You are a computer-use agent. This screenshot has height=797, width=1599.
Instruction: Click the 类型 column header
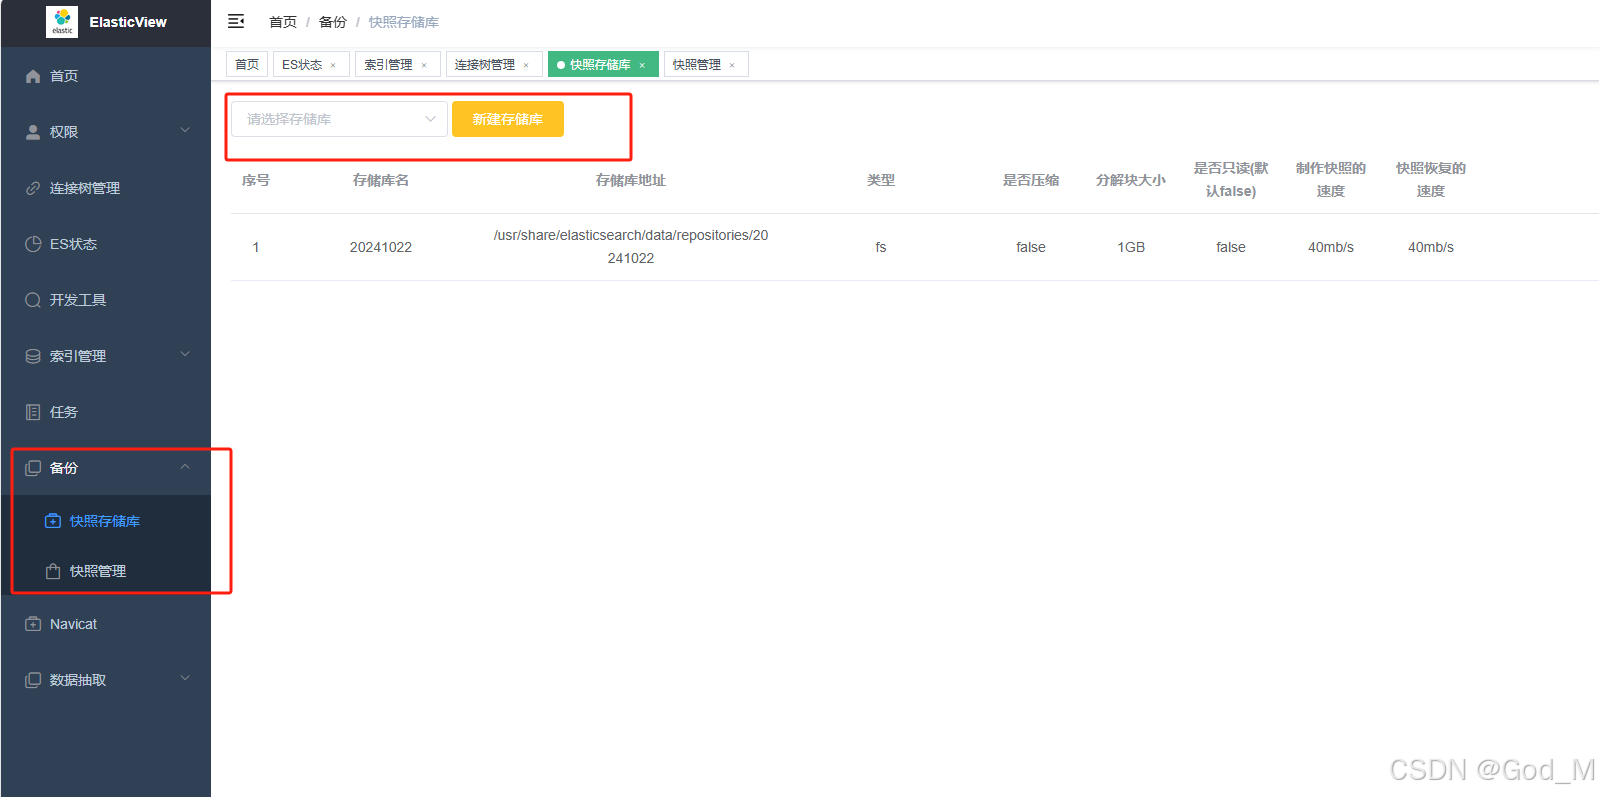point(881,180)
